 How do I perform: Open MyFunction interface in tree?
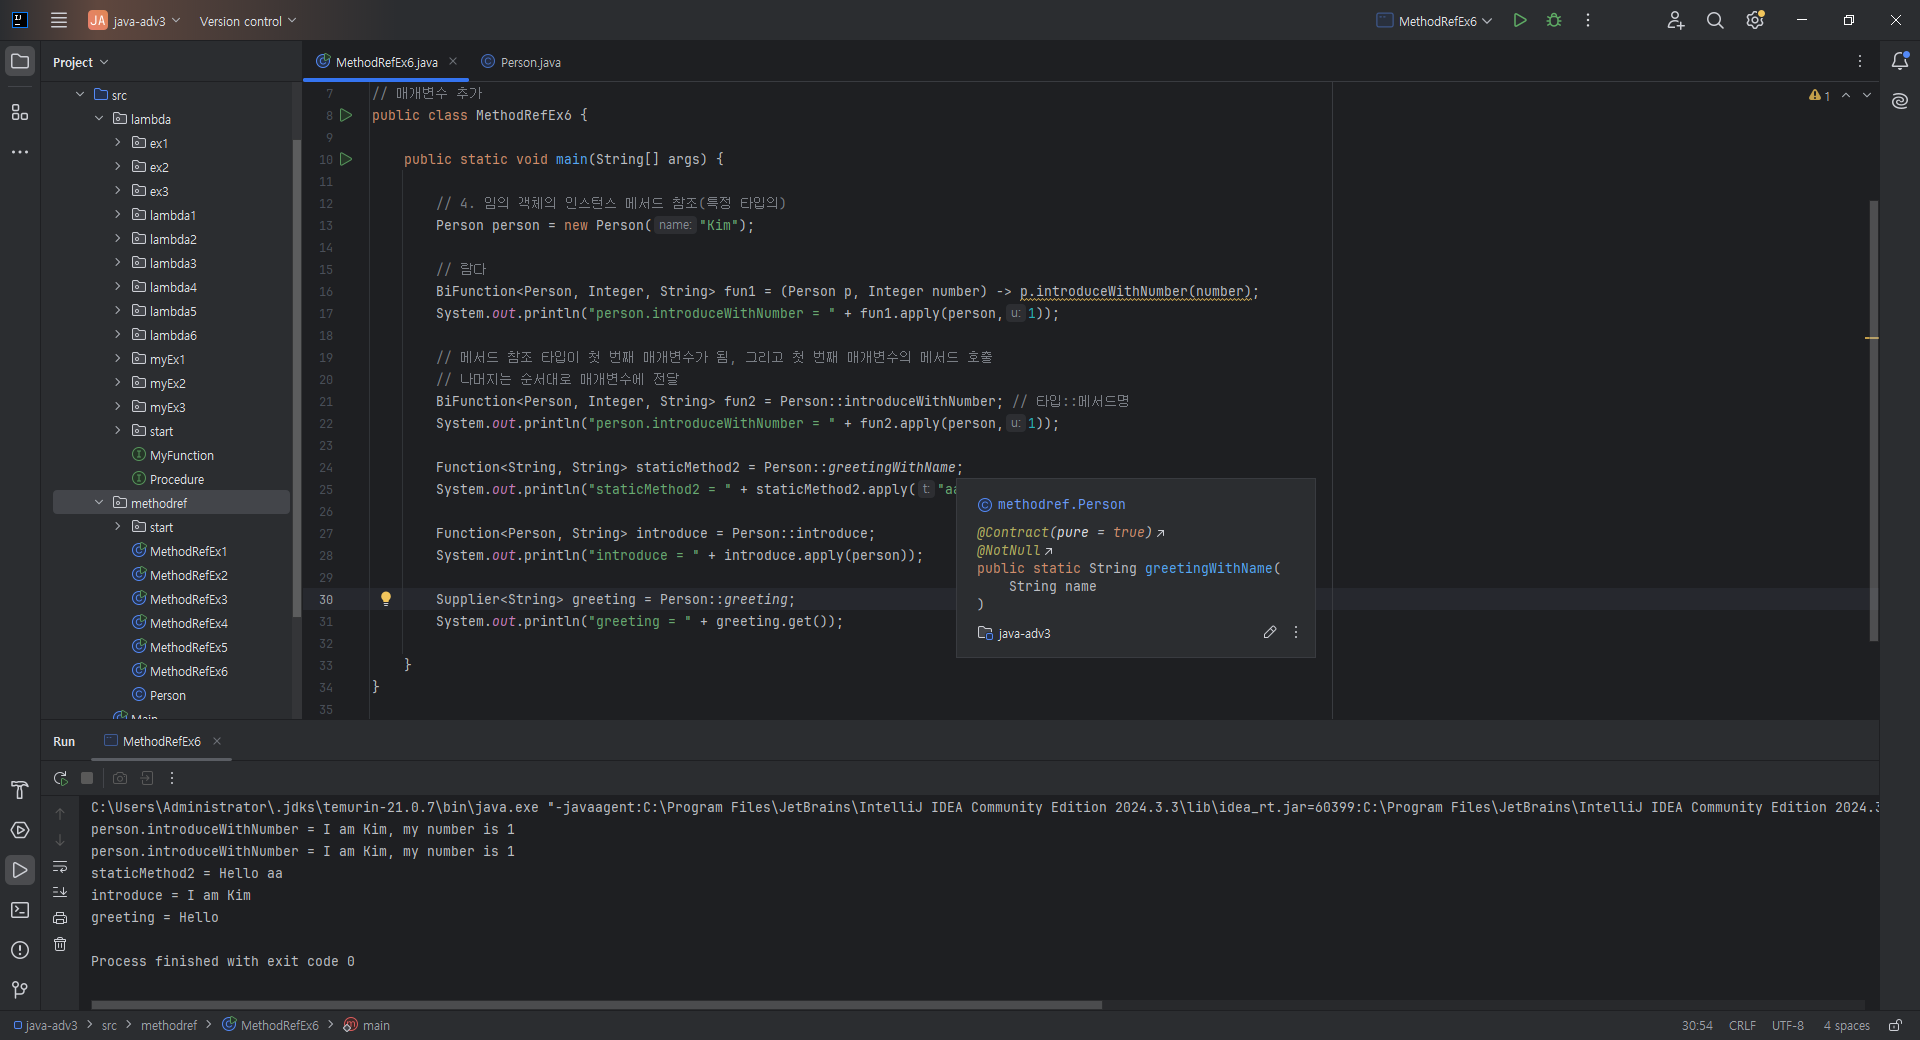(173, 455)
